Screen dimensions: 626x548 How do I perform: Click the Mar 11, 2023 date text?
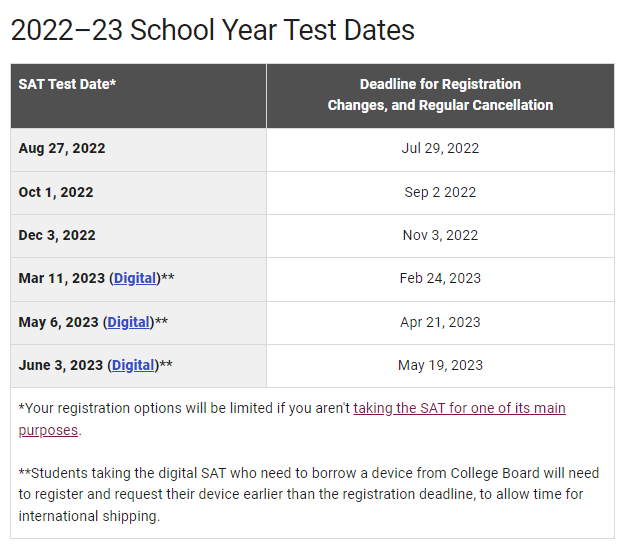(x=61, y=278)
